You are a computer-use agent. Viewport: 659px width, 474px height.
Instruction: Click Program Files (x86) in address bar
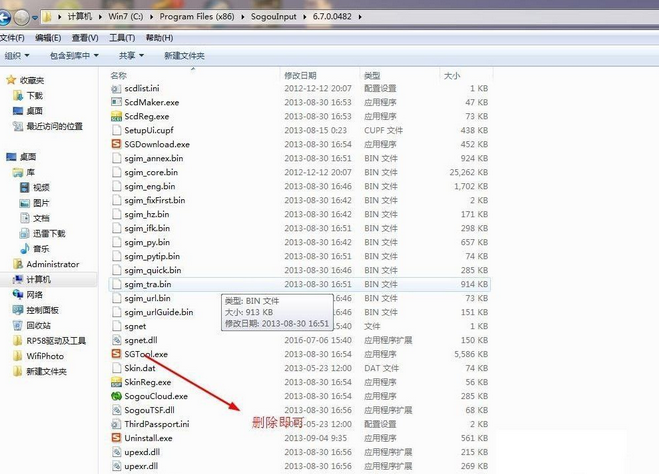click(197, 17)
